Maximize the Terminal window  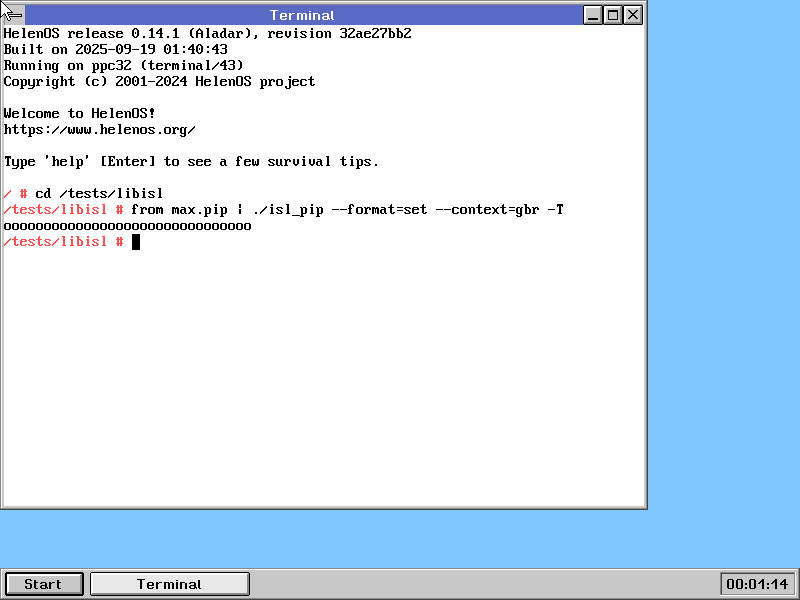tap(614, 15)
